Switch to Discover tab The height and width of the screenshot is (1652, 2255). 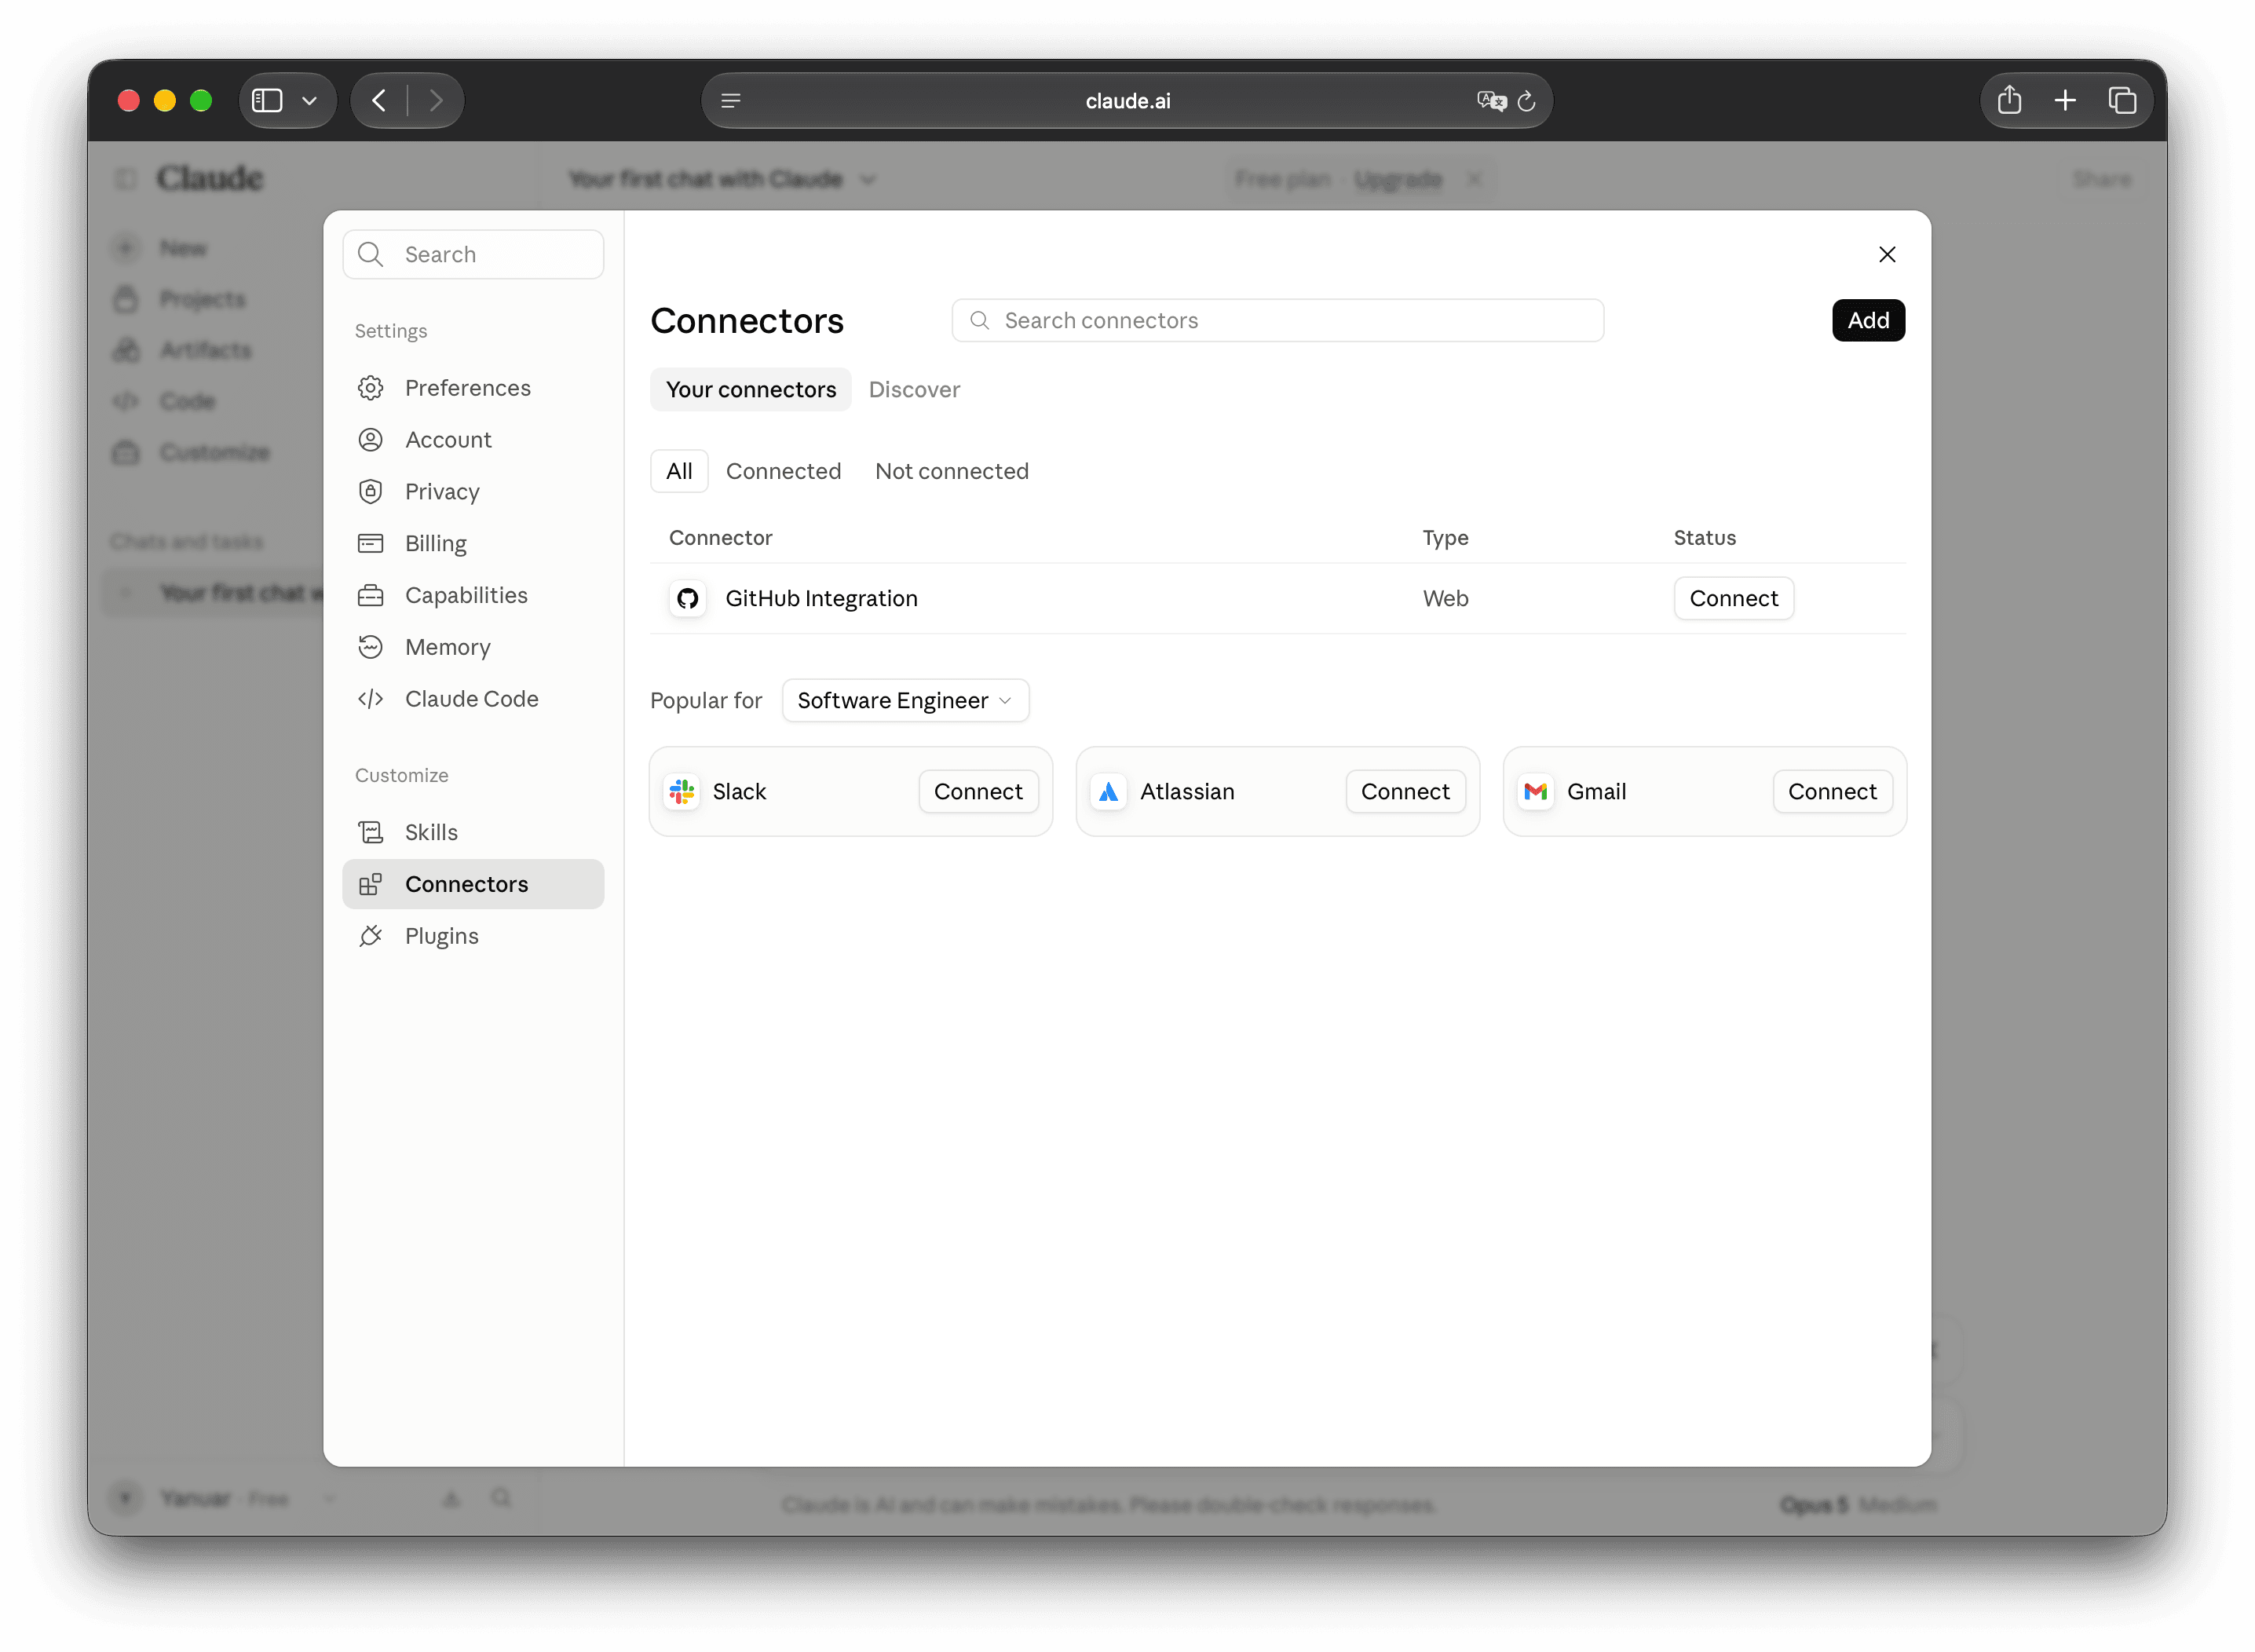(x=913, y=389)
